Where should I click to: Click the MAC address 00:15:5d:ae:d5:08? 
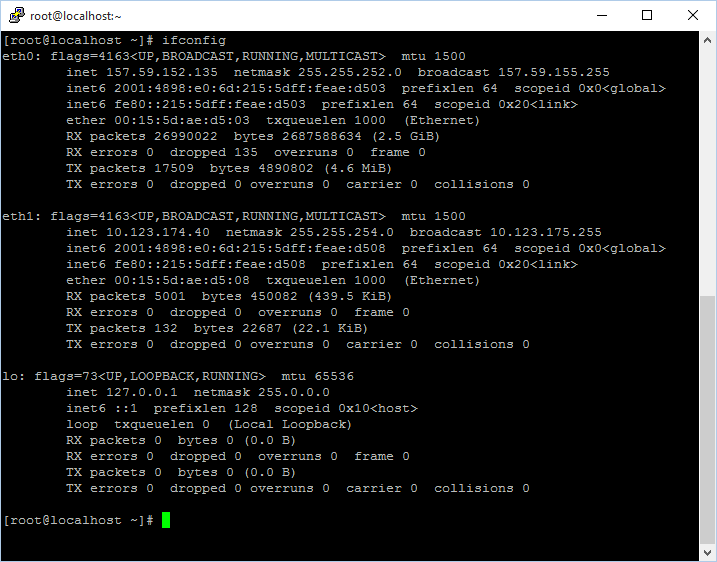[182, 280]
